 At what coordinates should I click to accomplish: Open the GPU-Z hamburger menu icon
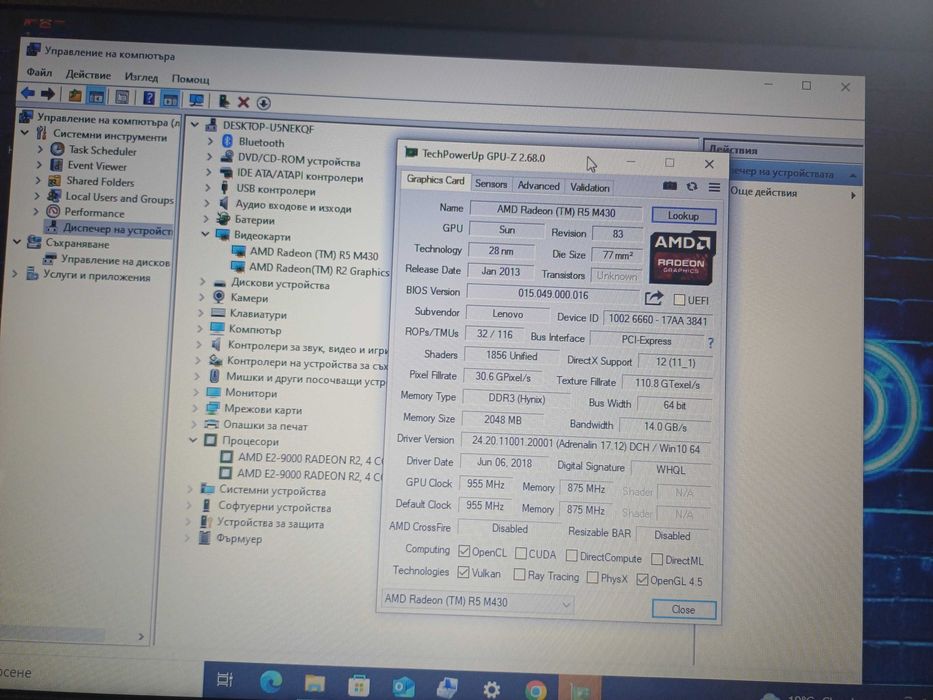tap(714, 187)
